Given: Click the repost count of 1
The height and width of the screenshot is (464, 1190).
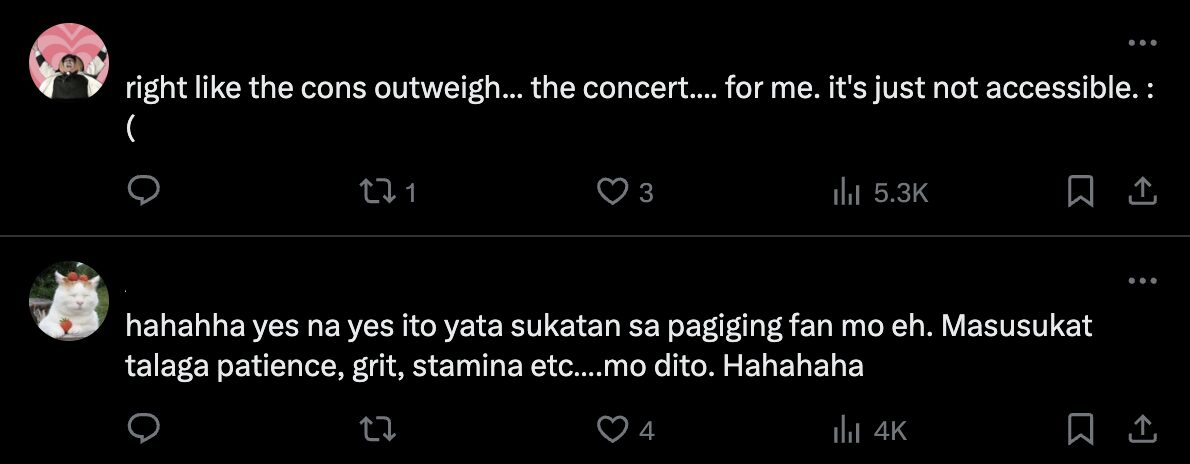Looking at the screenshot, I should [x=409, y=192].
